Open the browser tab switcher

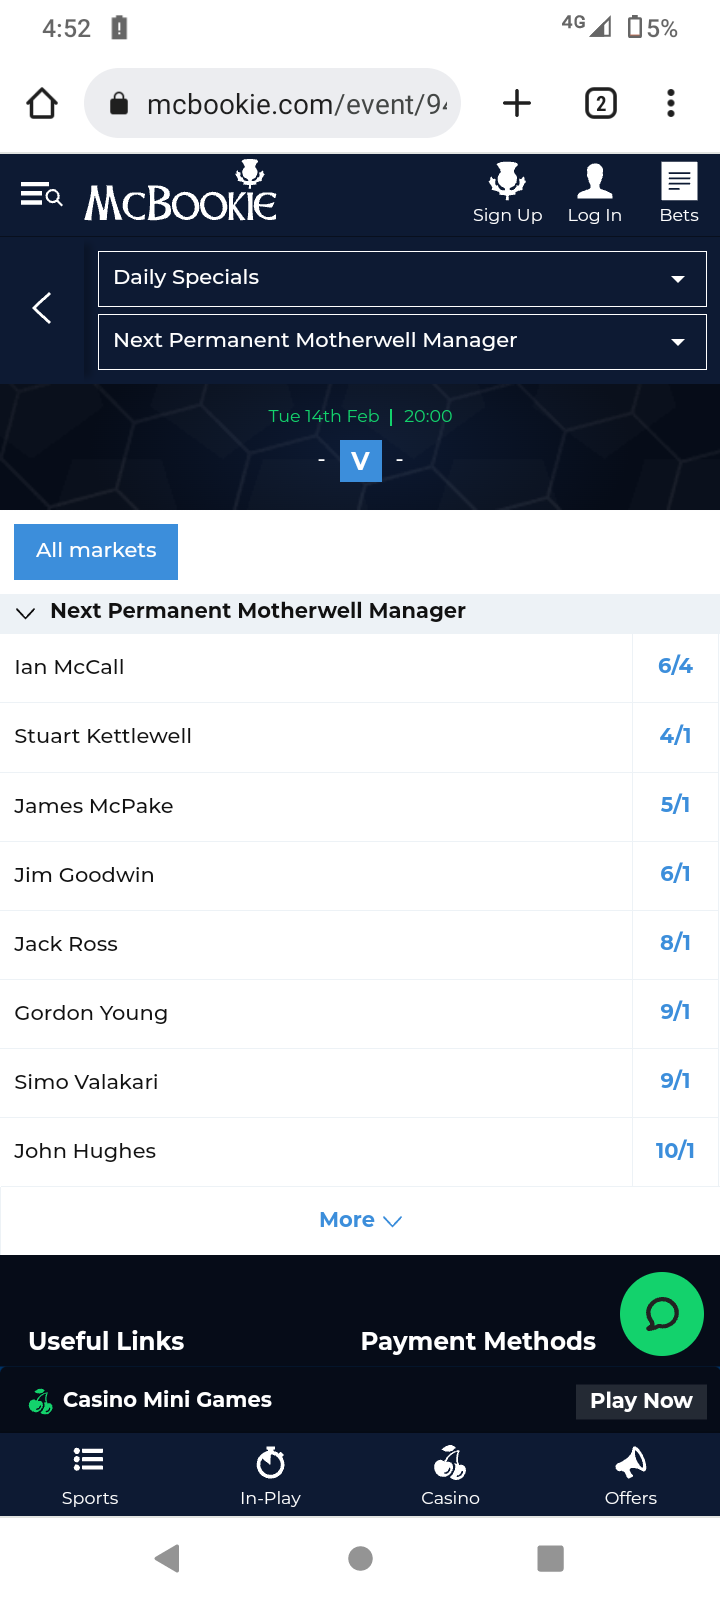point(600,103)
